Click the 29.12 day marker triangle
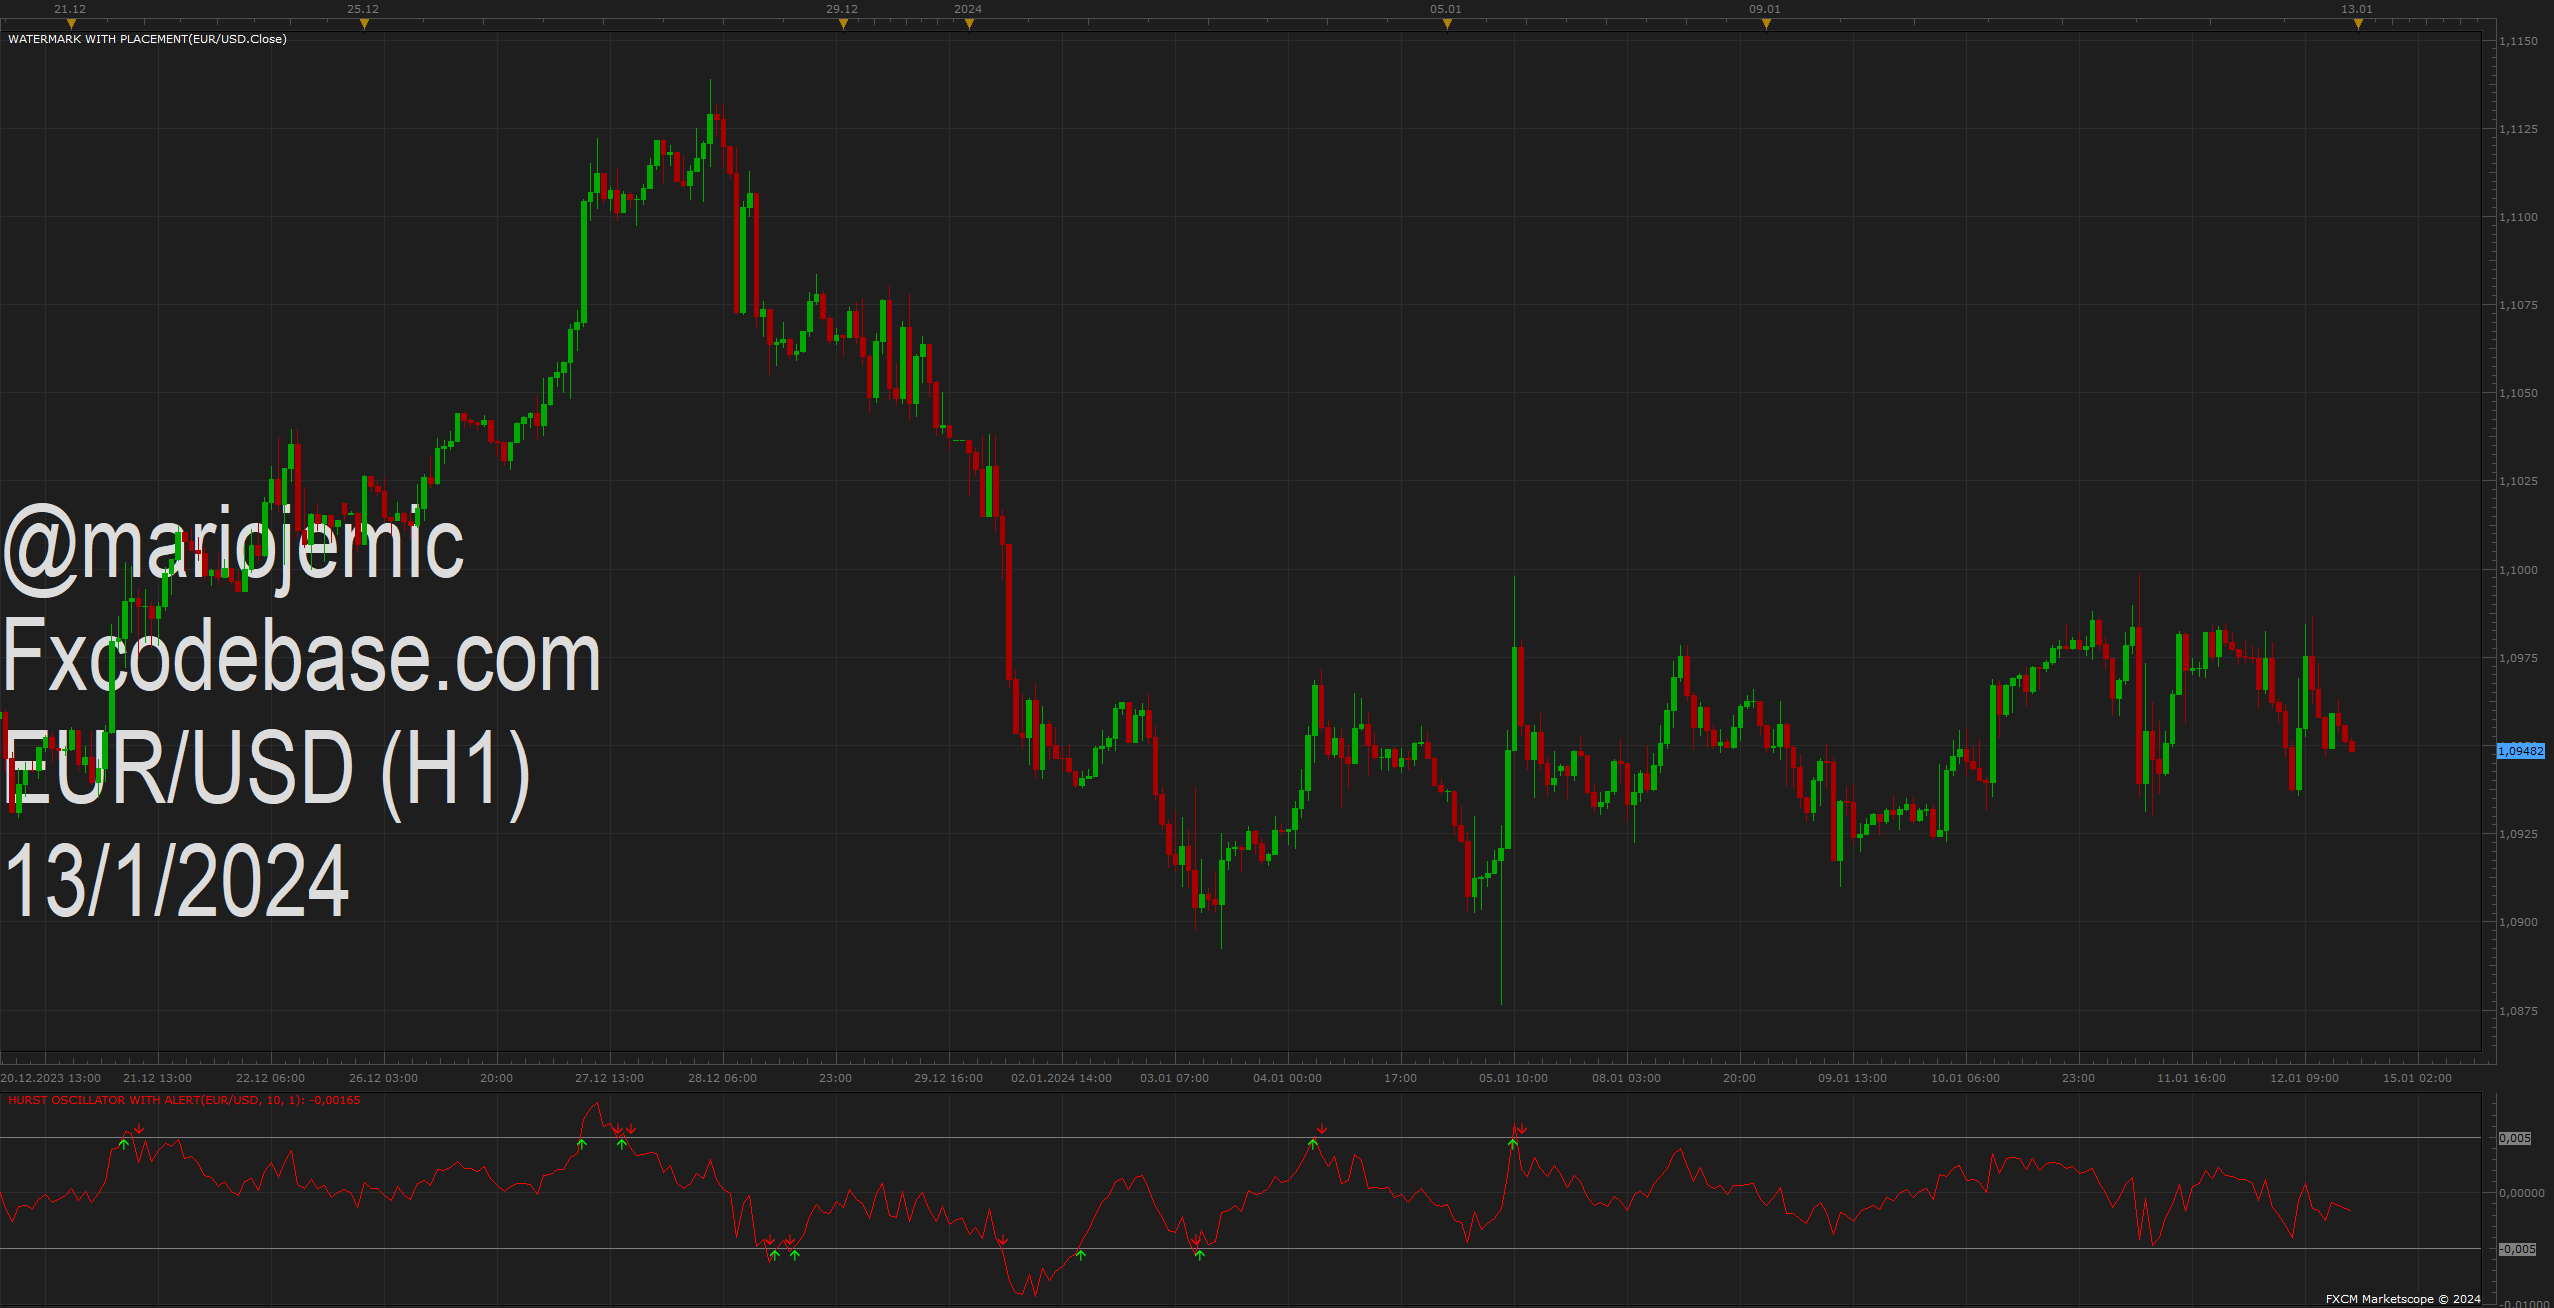Image resolution: width=2554 pixels, height=1308 pixels. coord(843,24)
